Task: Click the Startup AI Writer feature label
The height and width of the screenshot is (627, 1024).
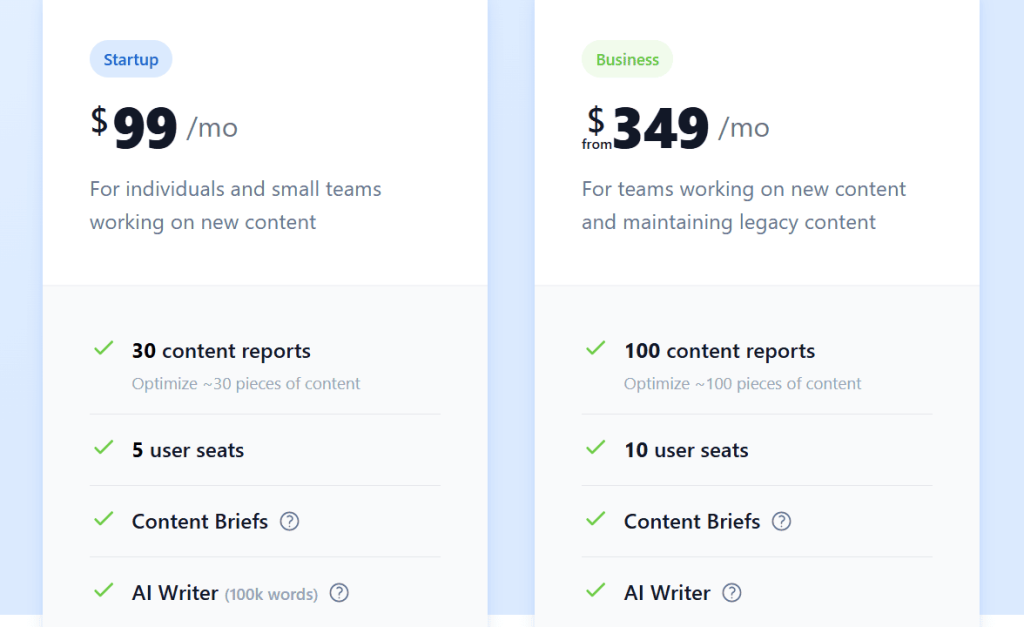Action: tap(175, 593)
